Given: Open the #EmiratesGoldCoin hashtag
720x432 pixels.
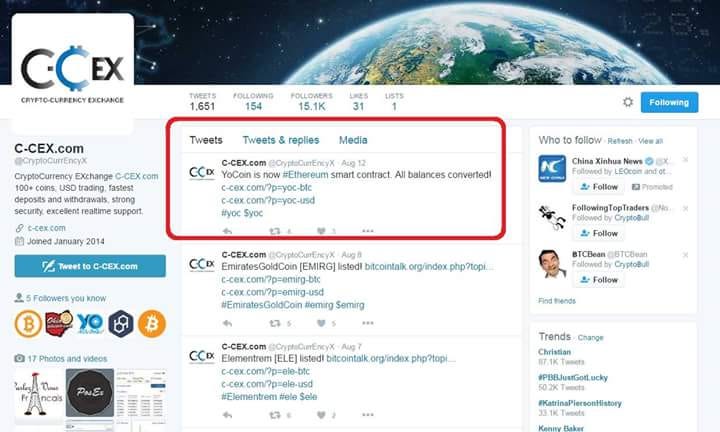Looking at the screenshot, I should point(262,305).
